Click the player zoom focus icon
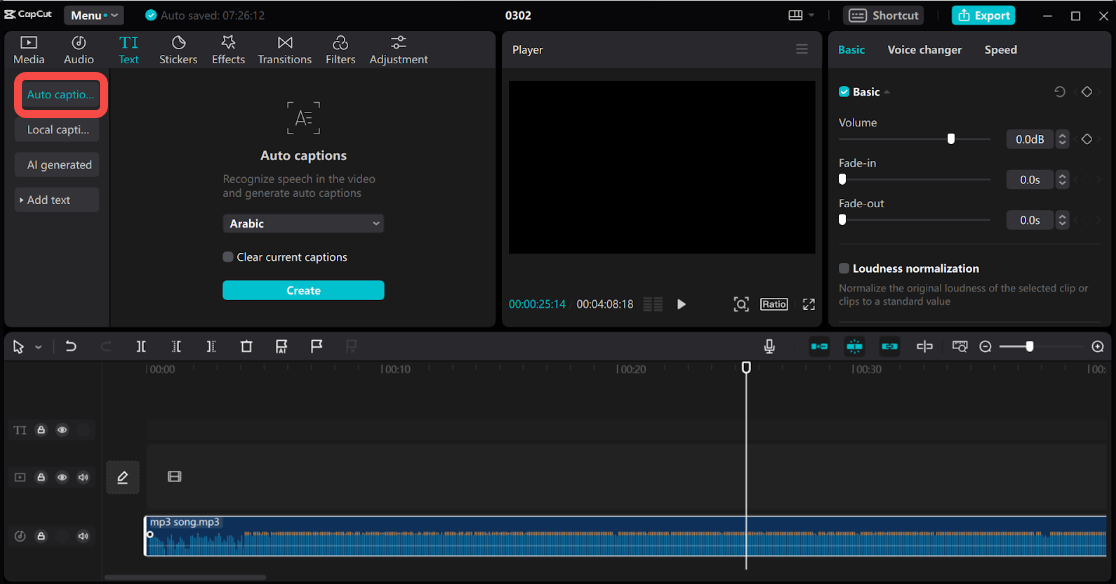Image resolution: width=1116 pixels, height=584 pixels. click(741, 304)
